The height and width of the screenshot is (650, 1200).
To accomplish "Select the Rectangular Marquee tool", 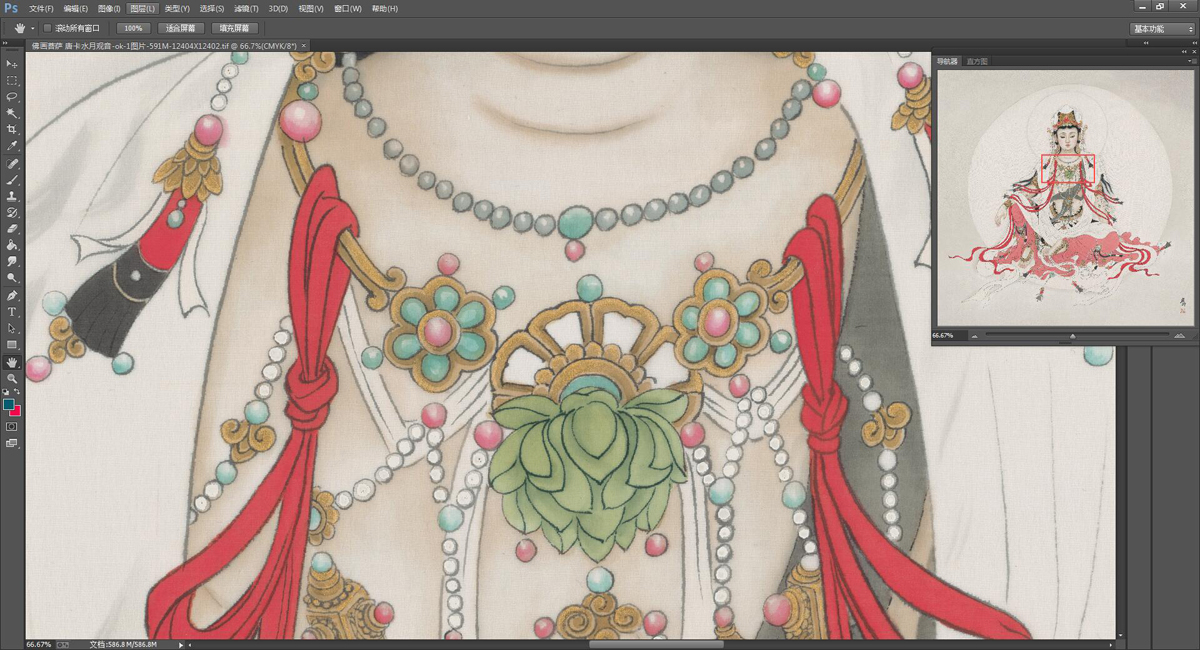I will (x=12, y=80).
